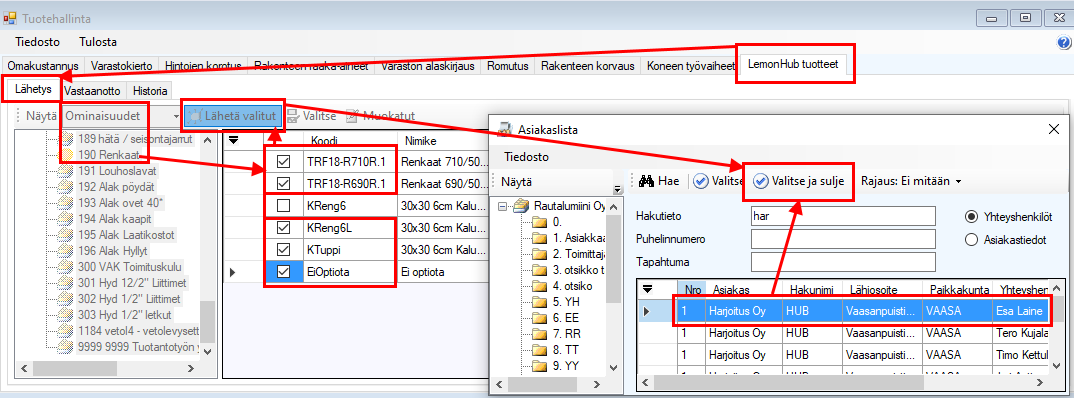The width and height of the screenshot is (1074, 398).
Task: Click filter icon in Asiakaslista grid header
Action: (647, 288)
